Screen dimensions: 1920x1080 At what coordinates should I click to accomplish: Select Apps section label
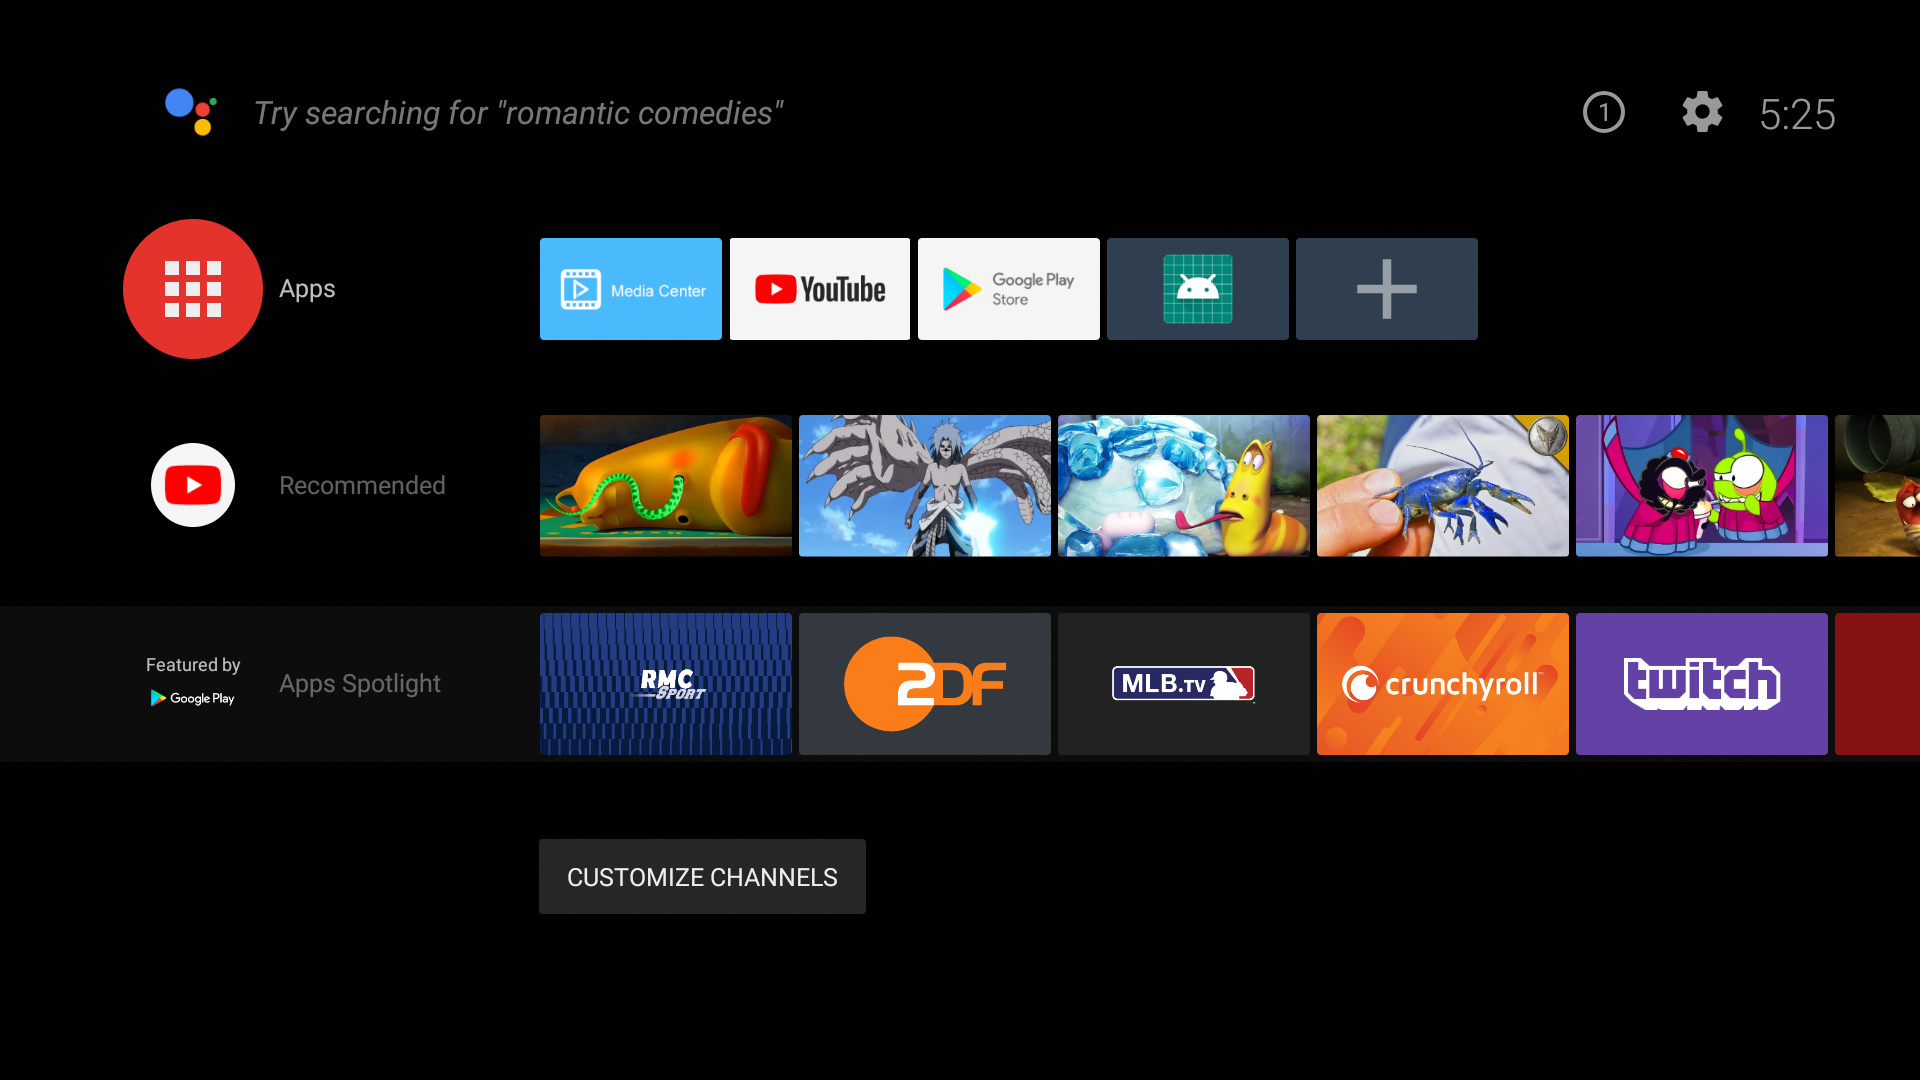tap(307, 287)
